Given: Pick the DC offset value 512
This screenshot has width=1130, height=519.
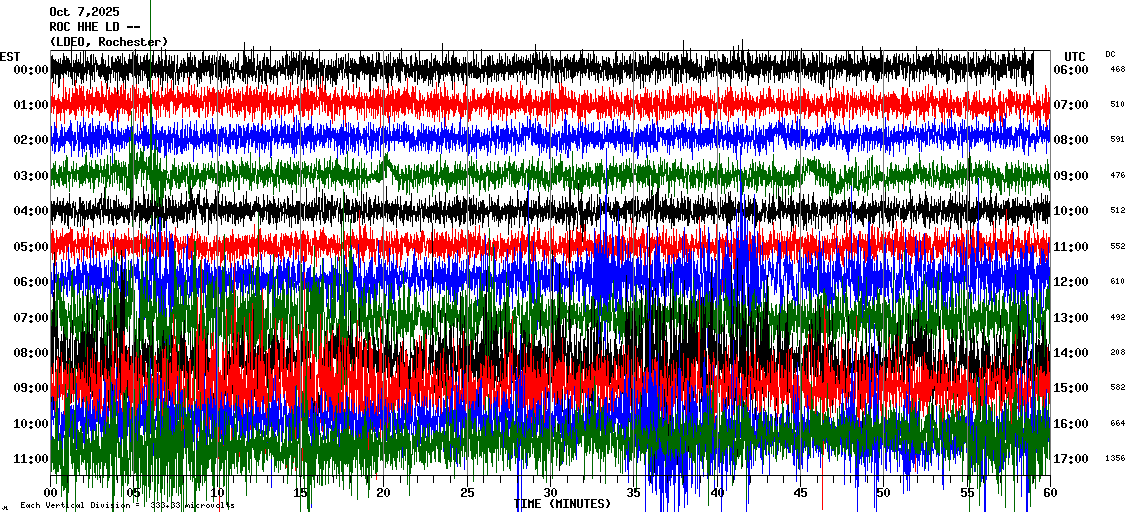Looking at the screenshot, I should tap(1118, 210).
